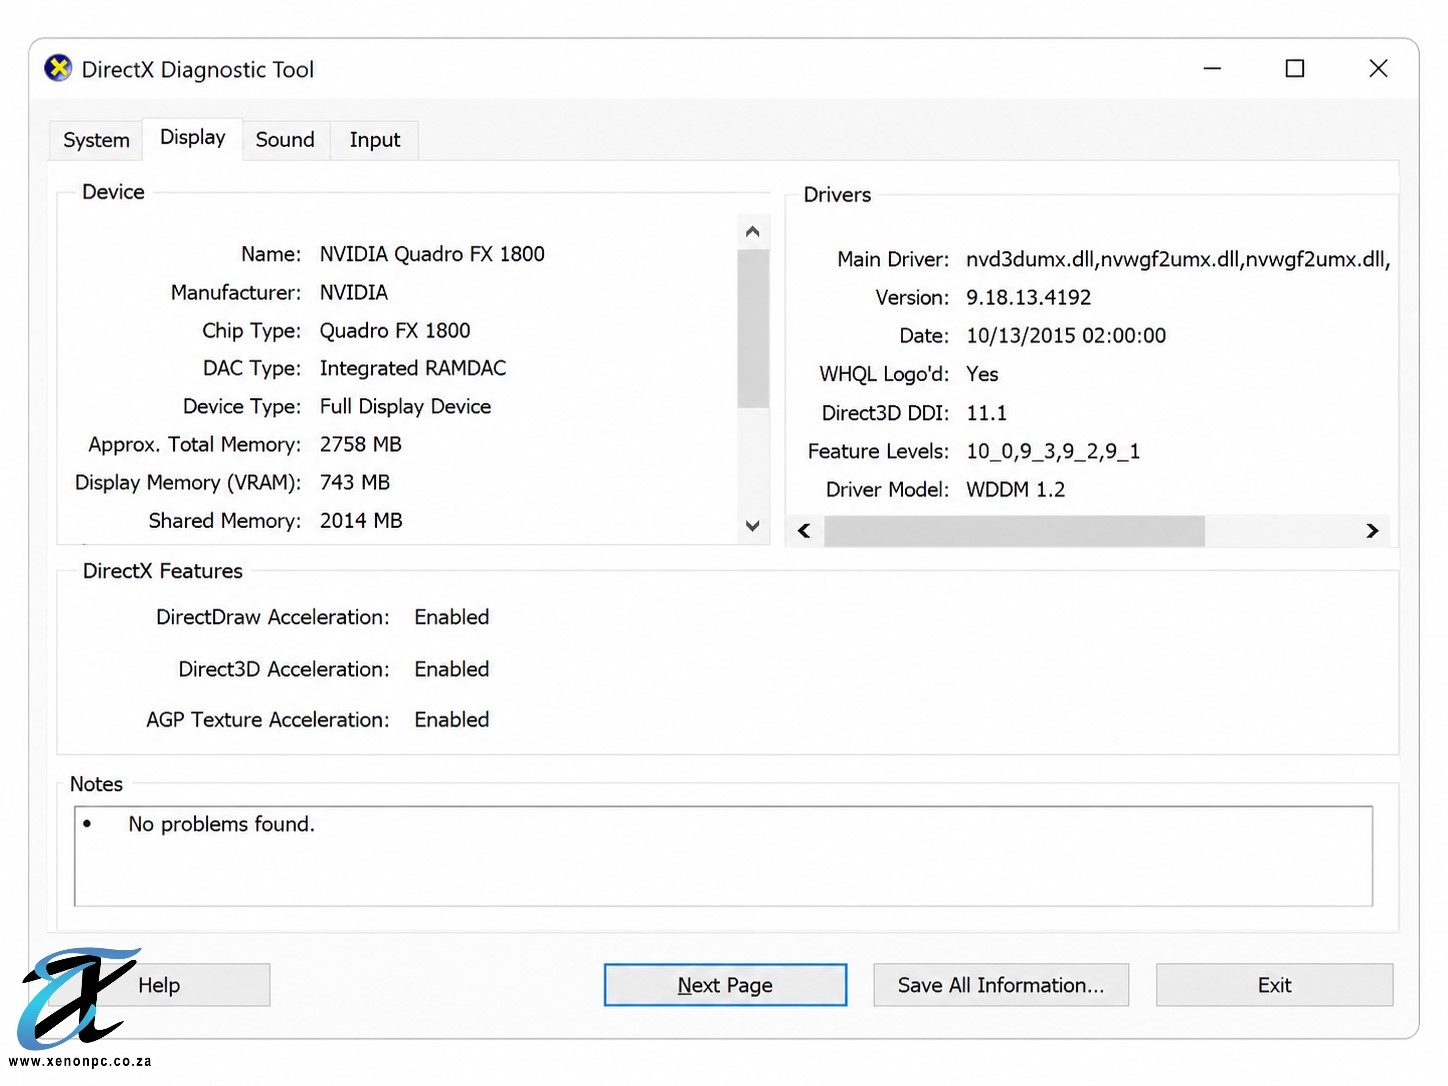Screen dimensions: 1448x1086
Task: Click DirectDraw Acceleration 'Enabled' value
Action: (x=452, y=617)
